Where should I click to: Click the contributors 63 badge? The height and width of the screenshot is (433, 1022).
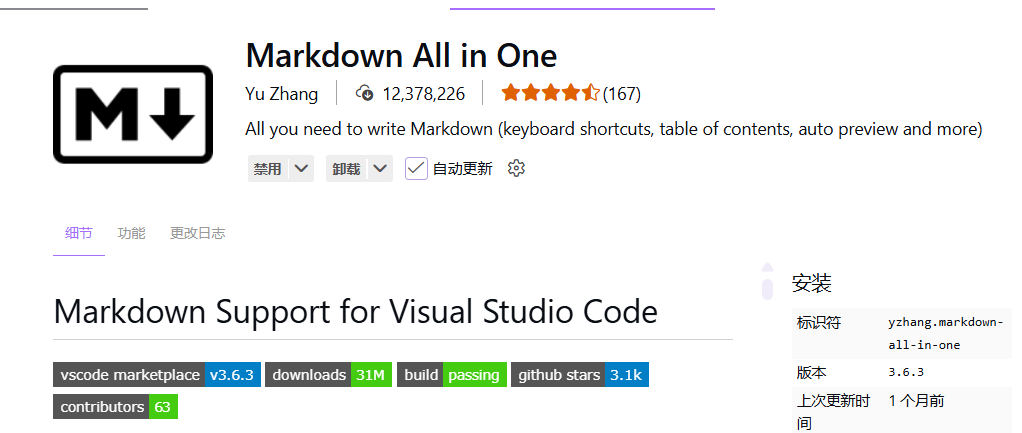[x=115, y=407]
